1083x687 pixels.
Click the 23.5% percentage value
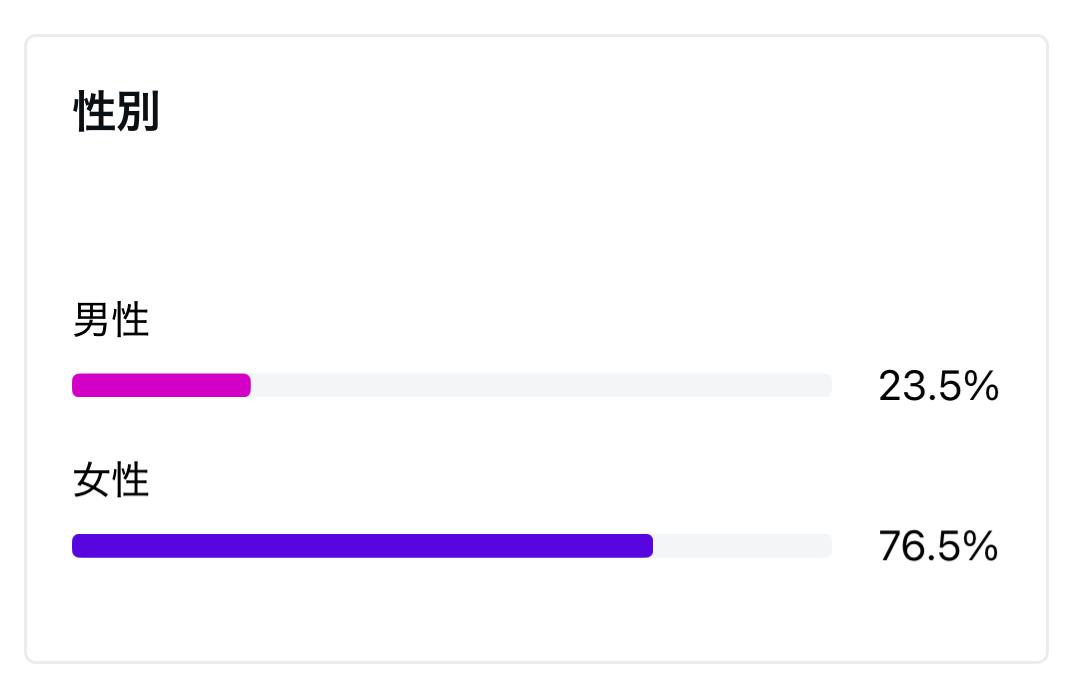938,386
